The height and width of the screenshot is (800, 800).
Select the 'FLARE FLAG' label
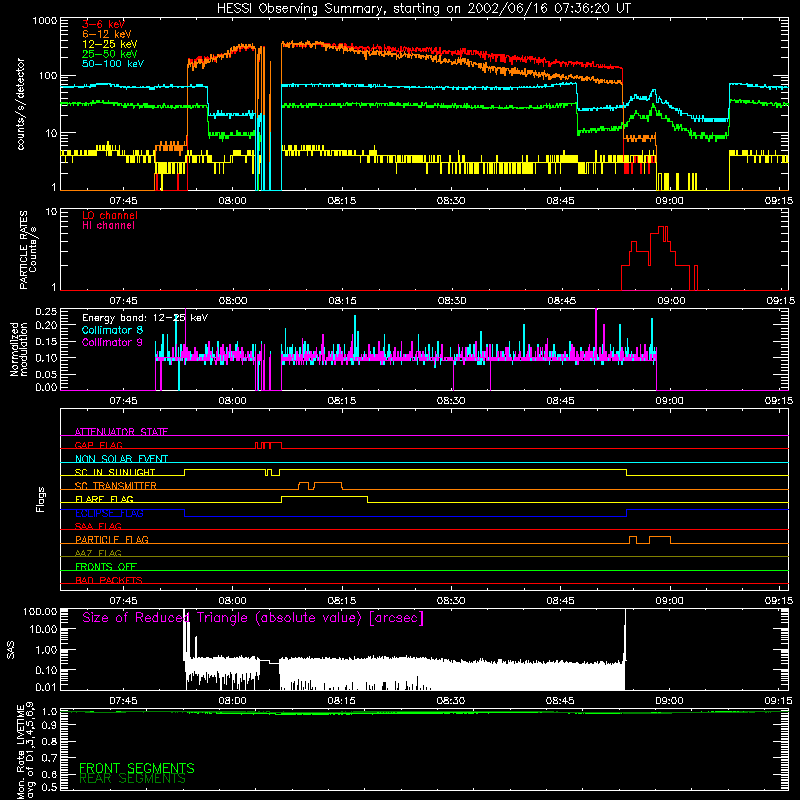coord(104,499)
